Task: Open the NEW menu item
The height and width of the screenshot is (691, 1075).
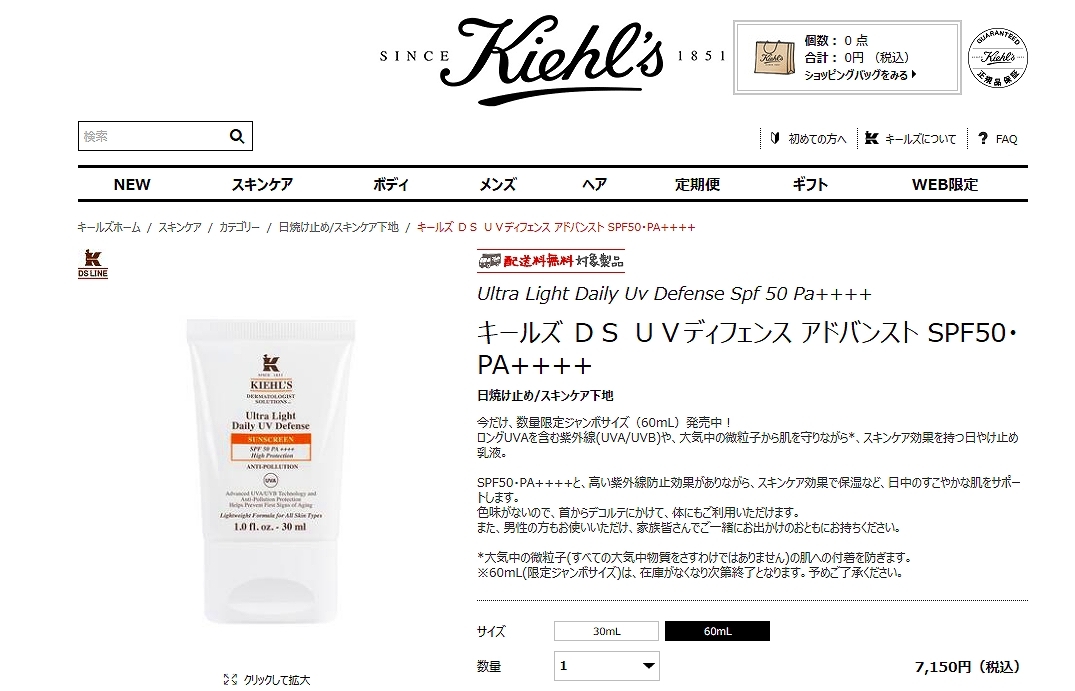Action: [x=132, y=184]
